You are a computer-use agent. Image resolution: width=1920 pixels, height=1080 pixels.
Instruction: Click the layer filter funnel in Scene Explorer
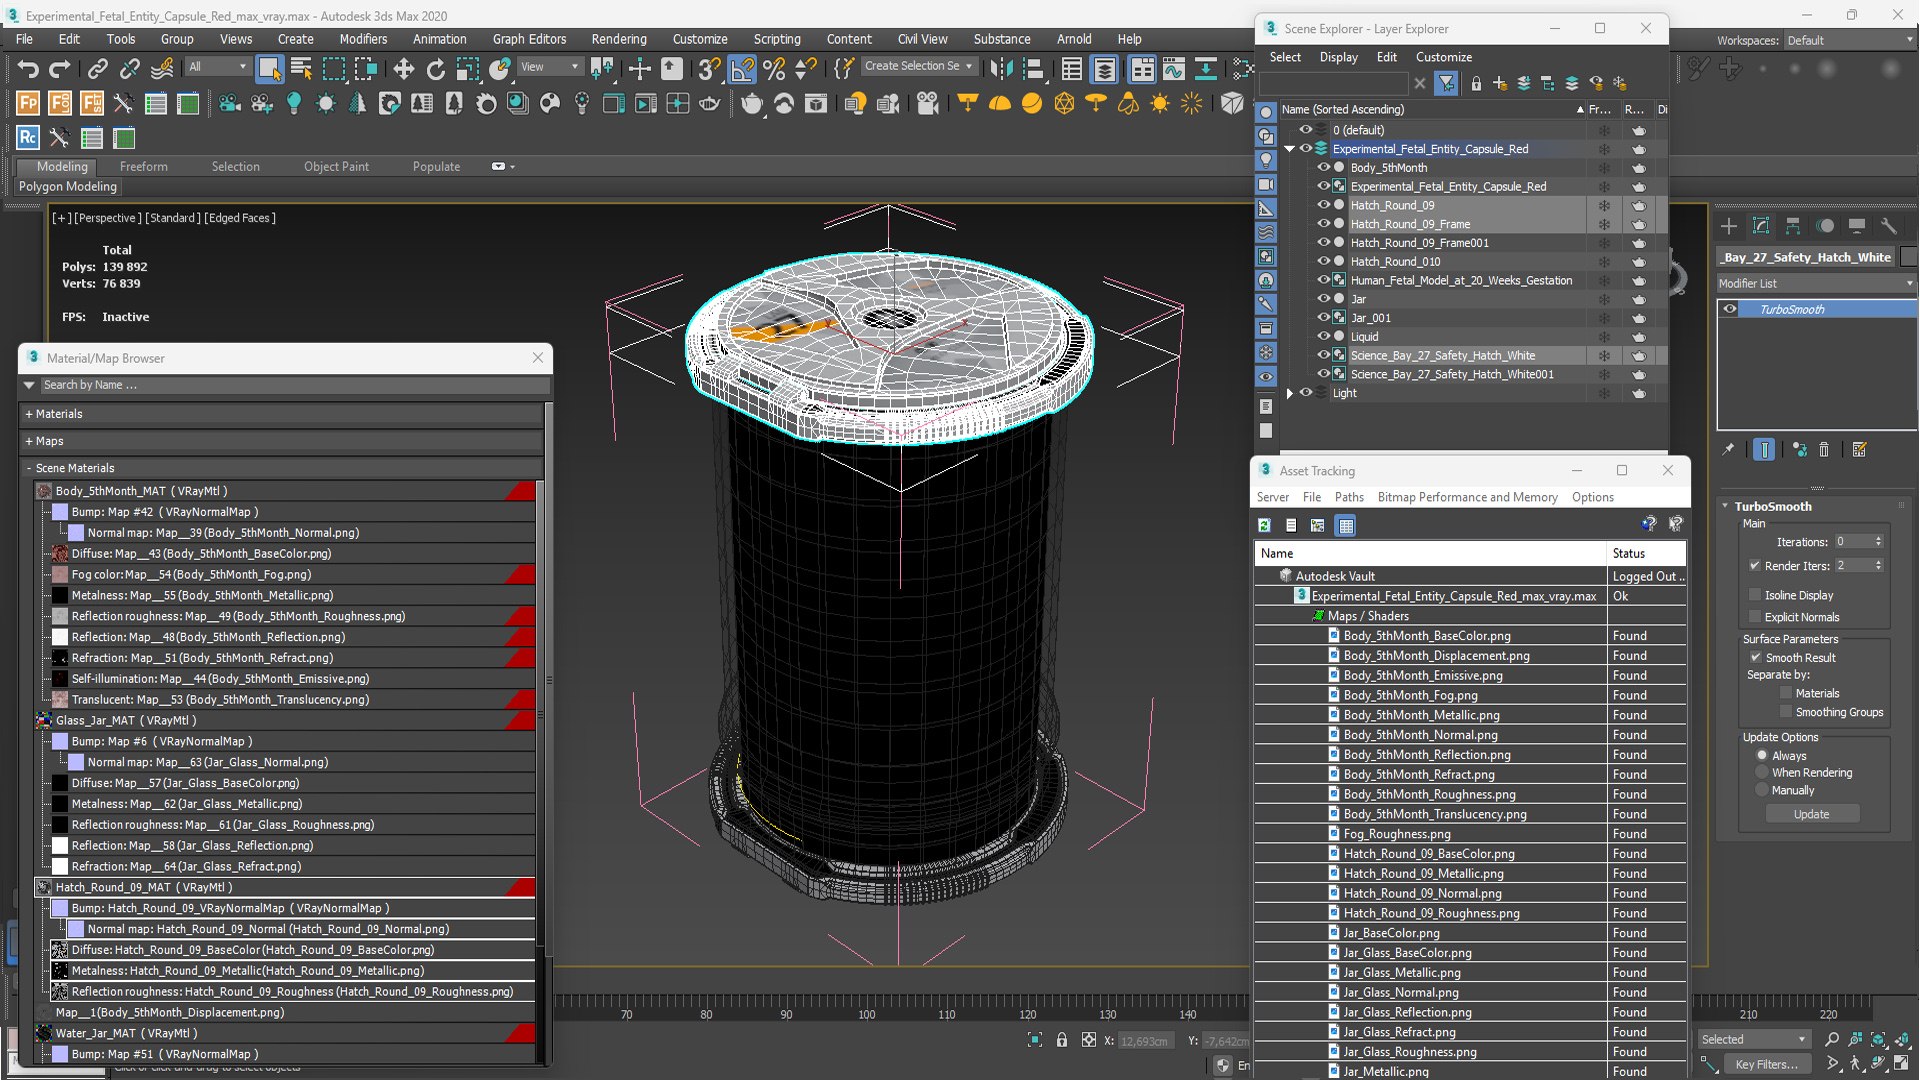coord(1446,83)
